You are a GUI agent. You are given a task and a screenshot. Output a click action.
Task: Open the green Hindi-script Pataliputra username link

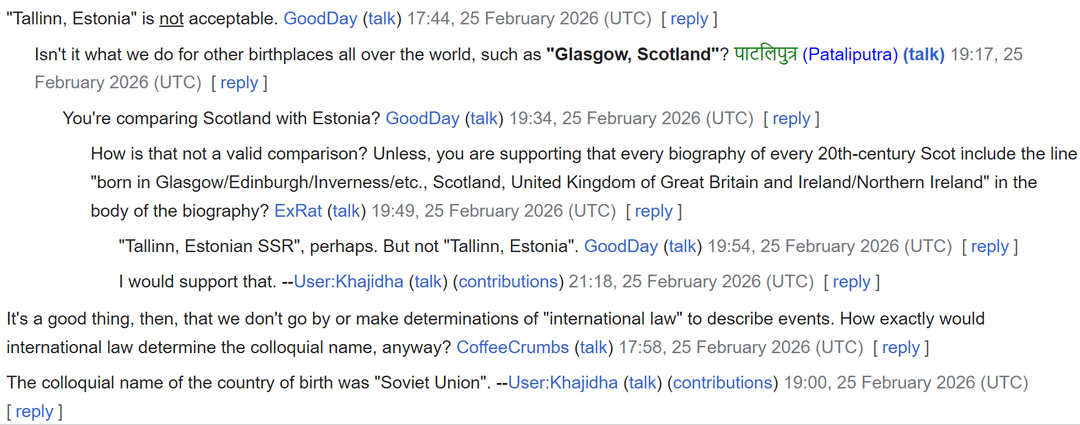click(x=765, y=54)
